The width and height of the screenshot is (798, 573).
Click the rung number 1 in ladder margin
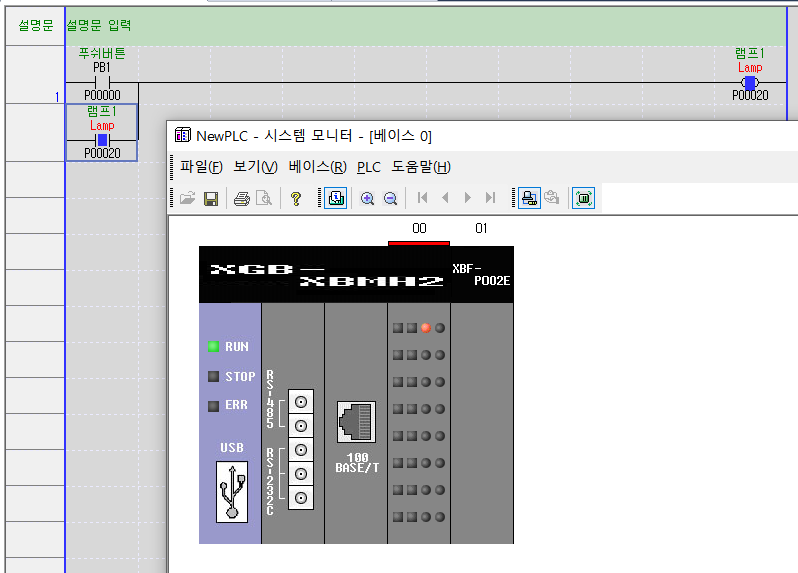(57, 97)
